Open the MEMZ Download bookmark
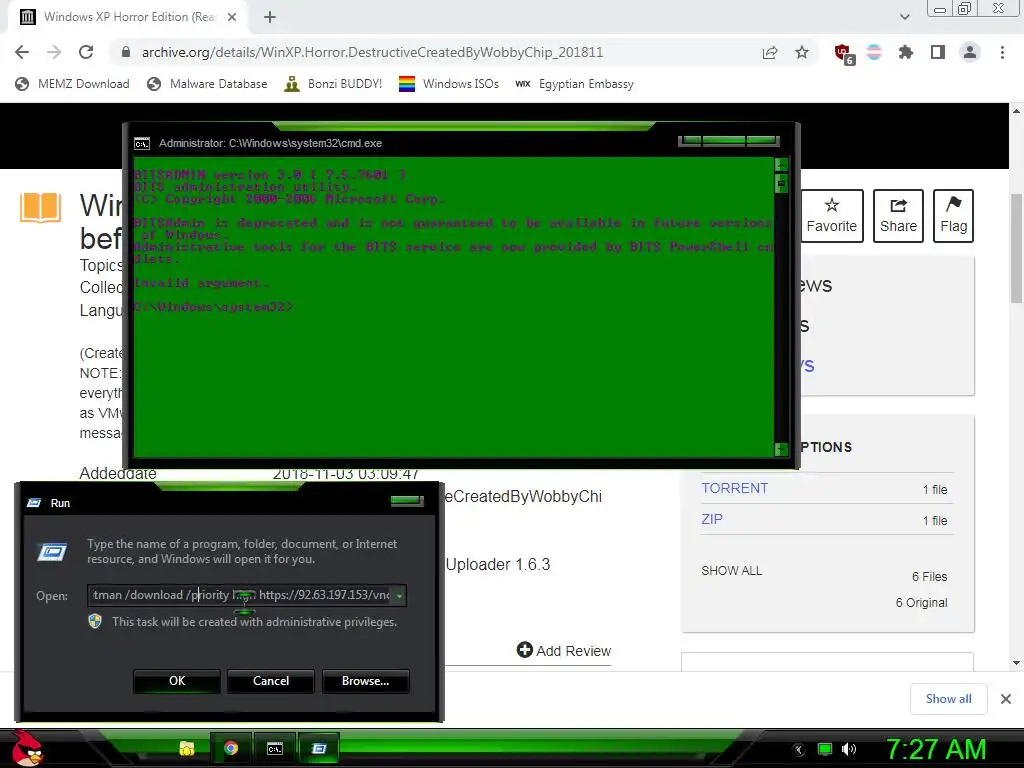The image size is (1024, 768). click(x=72, y=84)
